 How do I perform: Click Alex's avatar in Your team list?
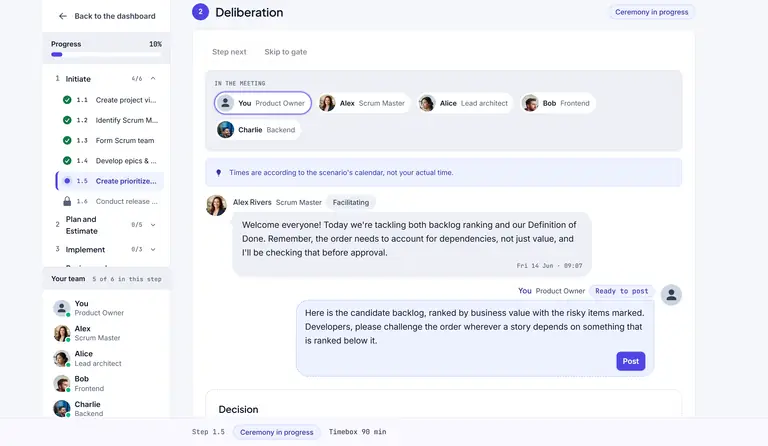click(x=62, y=333)
